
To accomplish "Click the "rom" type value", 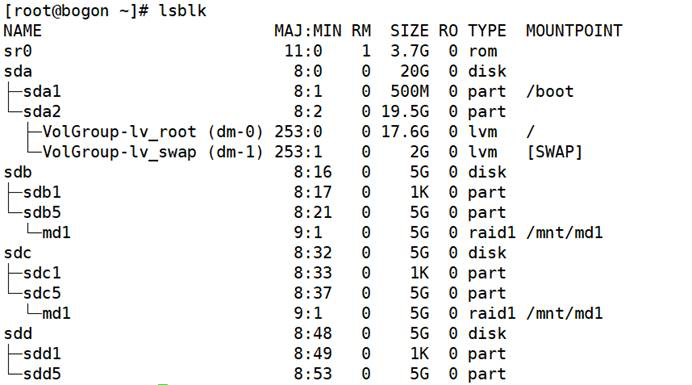I will [x=482, y=51].
